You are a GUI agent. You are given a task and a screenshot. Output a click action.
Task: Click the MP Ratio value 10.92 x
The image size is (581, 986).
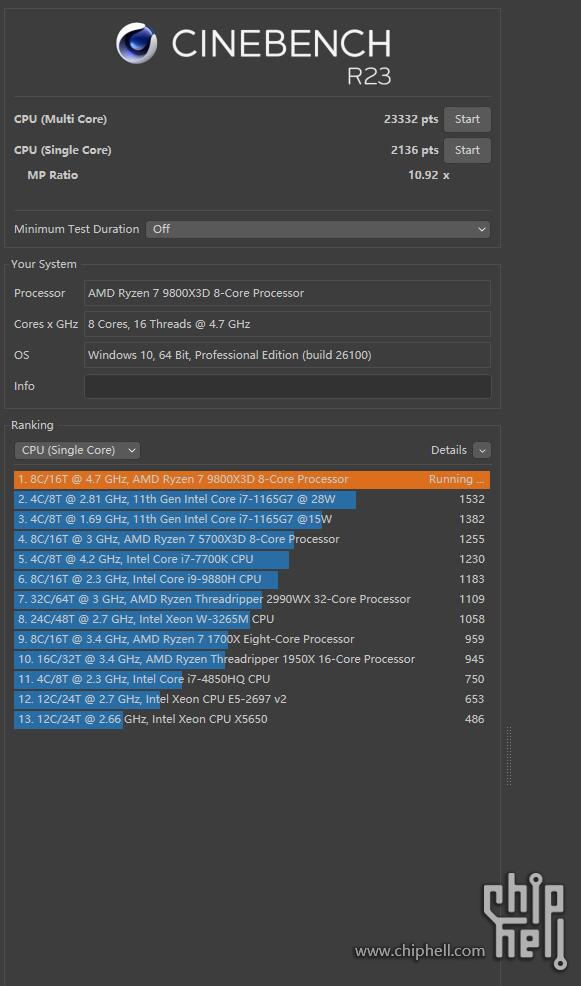tap(429, 175)
